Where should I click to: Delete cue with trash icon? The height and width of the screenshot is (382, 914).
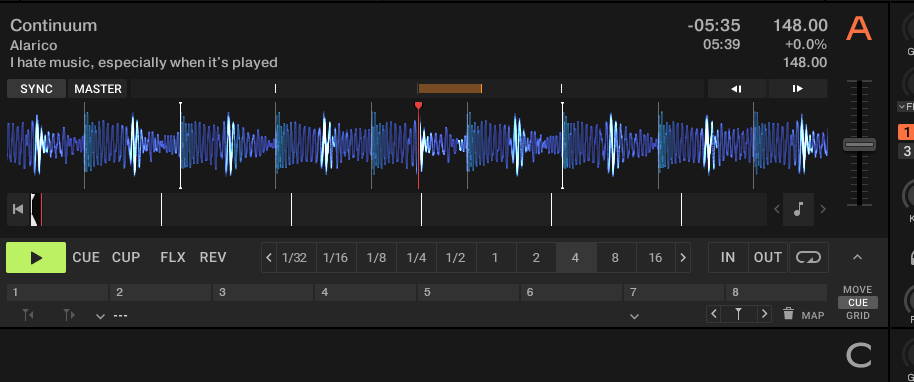[788, 314]
